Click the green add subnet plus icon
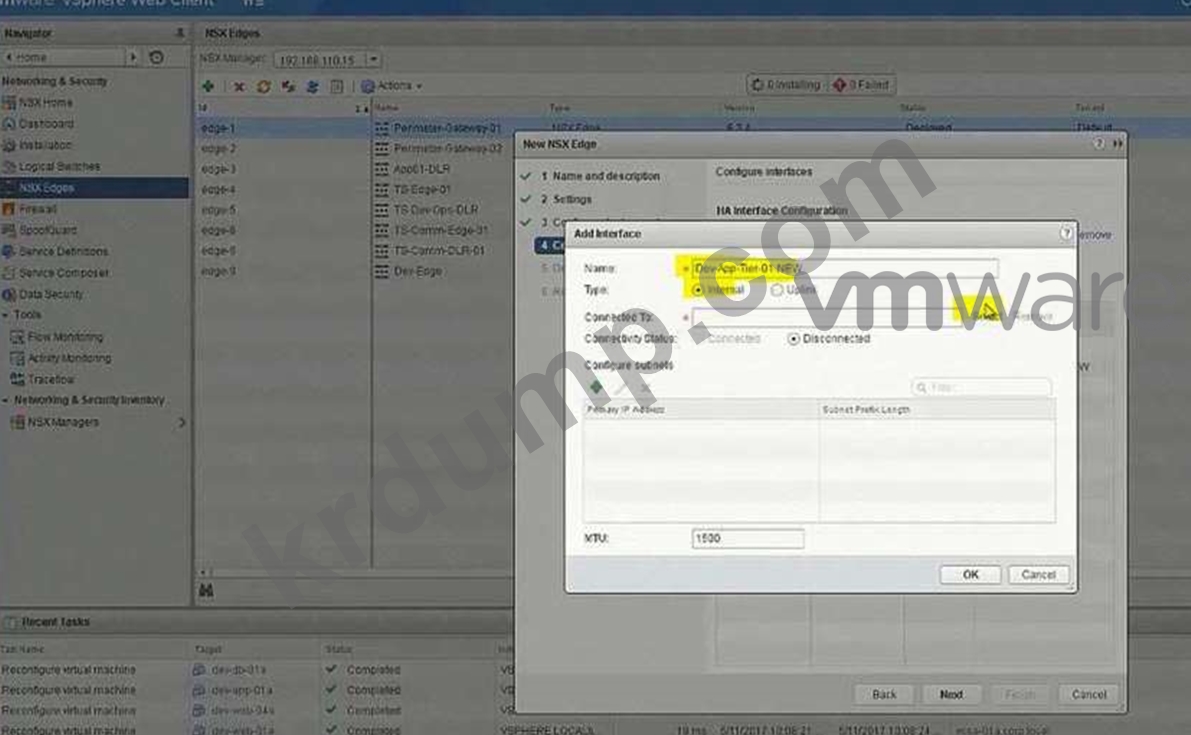Image resolution: width=1191 pixels, height=735 pixels. point(596,387)
